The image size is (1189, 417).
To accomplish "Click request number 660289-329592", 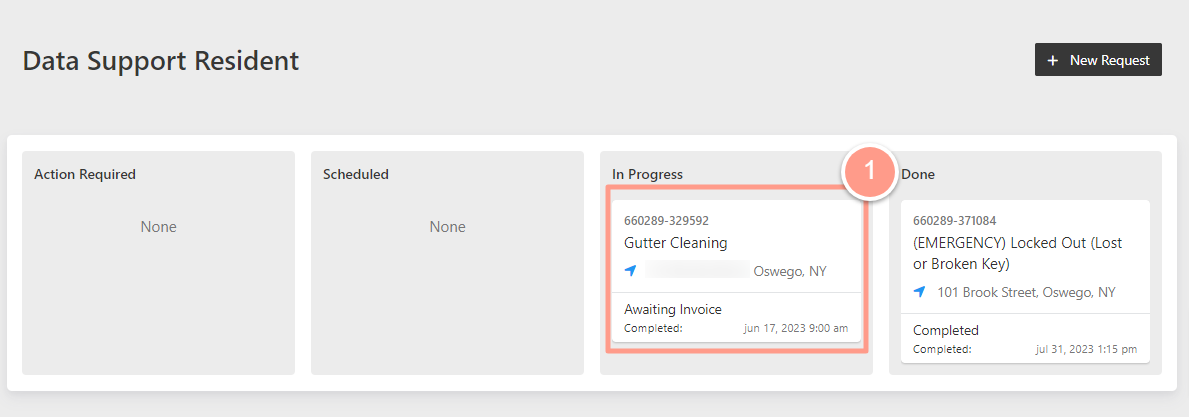I will pyautogui.click(x=667, y=221).
